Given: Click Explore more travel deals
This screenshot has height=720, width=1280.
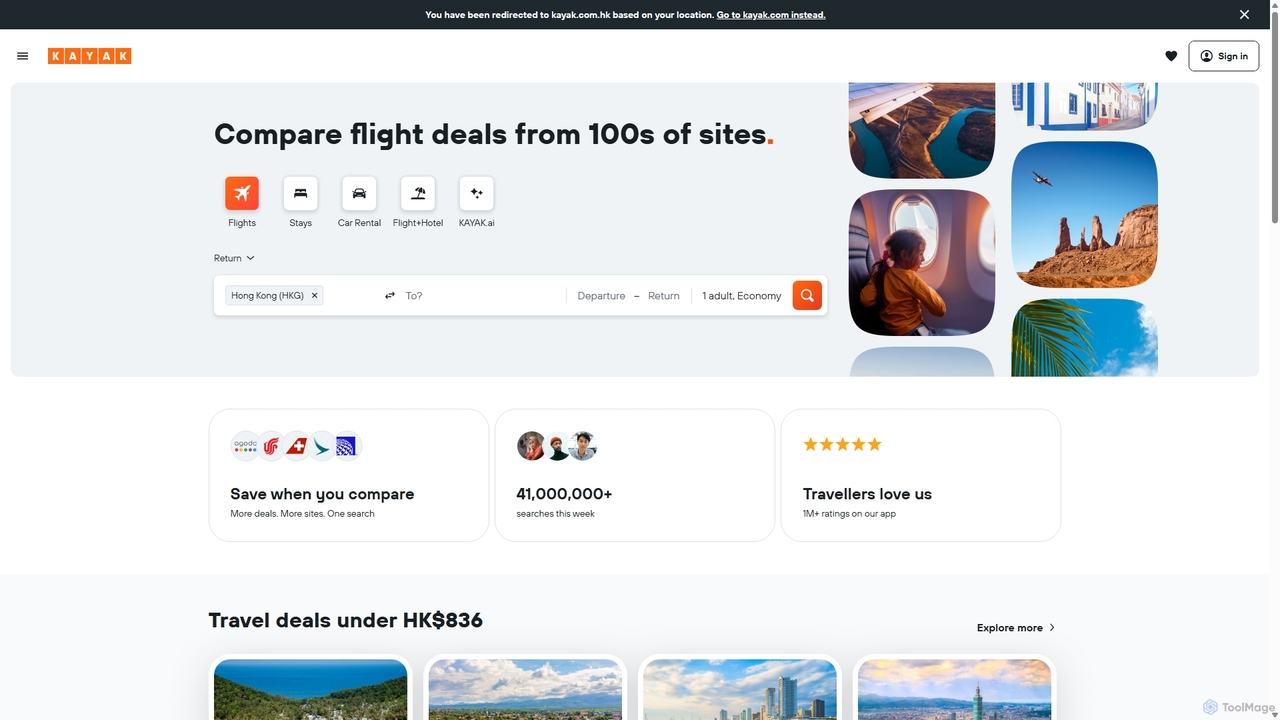Looking at the screenshot, I should point(1016,628).
